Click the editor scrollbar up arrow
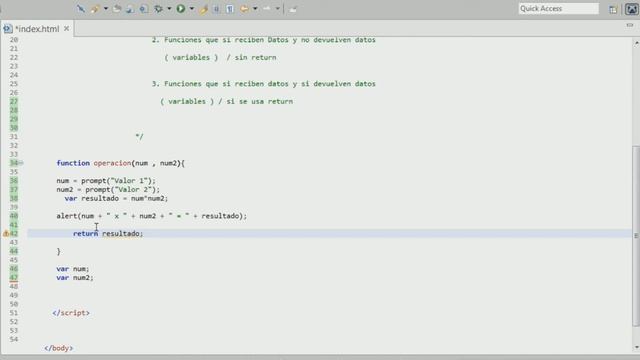Screen dimensions: 640x360 636,42
